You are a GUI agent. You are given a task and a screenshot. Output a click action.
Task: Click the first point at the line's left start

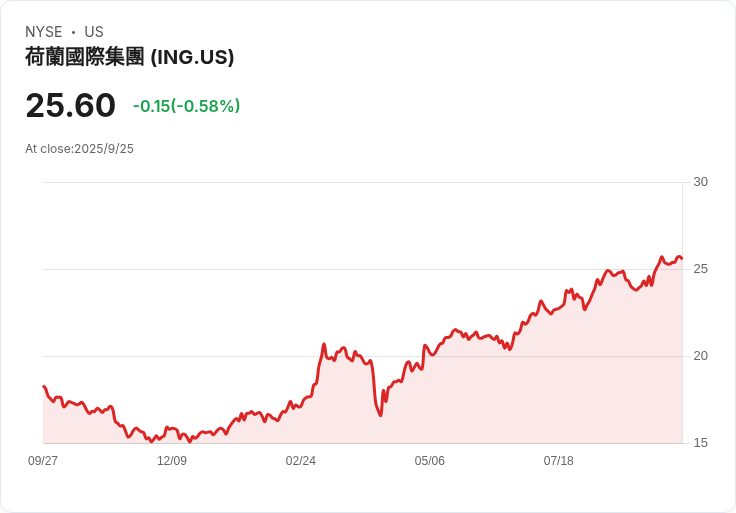(x=44, y=386)
